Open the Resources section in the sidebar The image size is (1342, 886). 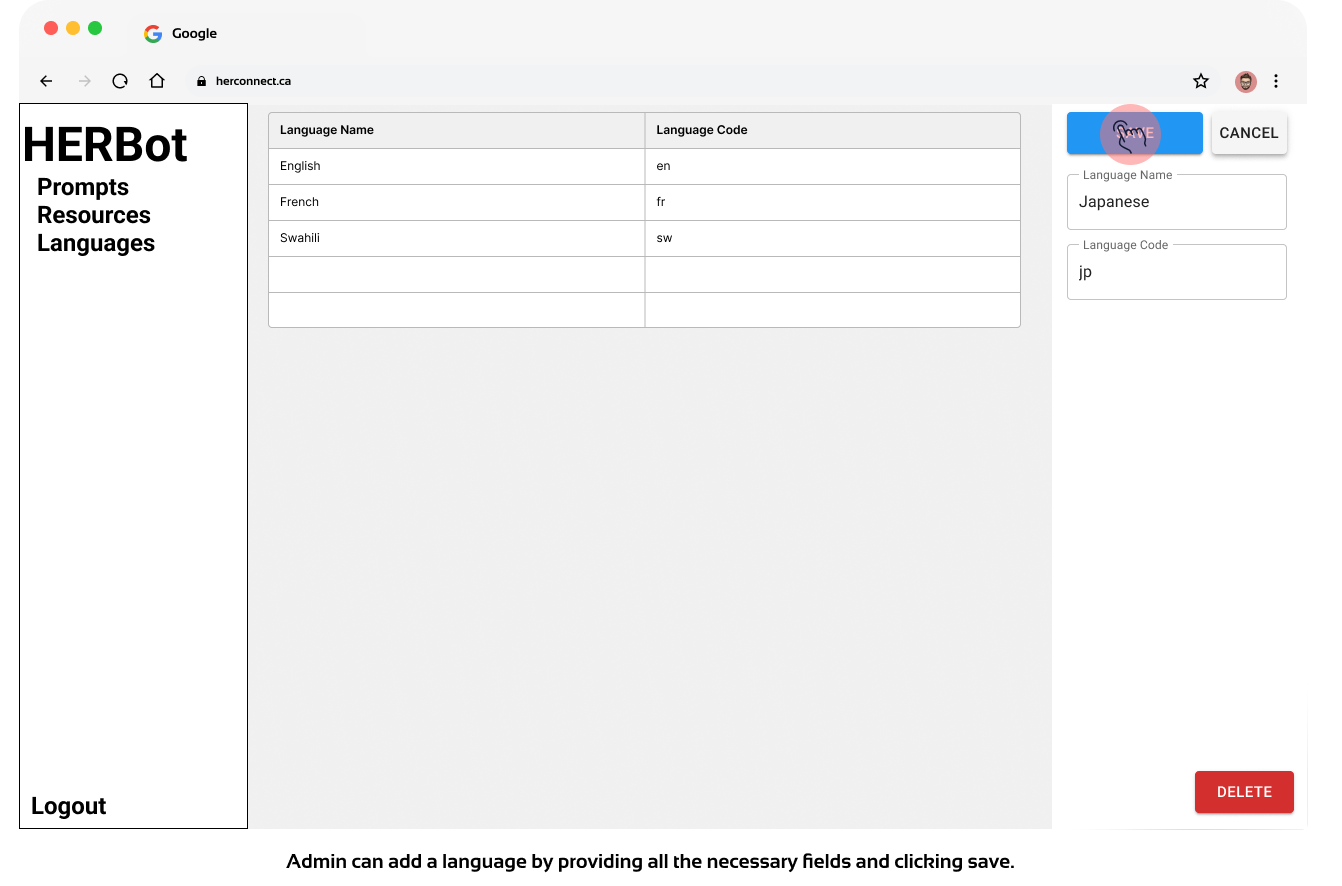click(94, 215)
